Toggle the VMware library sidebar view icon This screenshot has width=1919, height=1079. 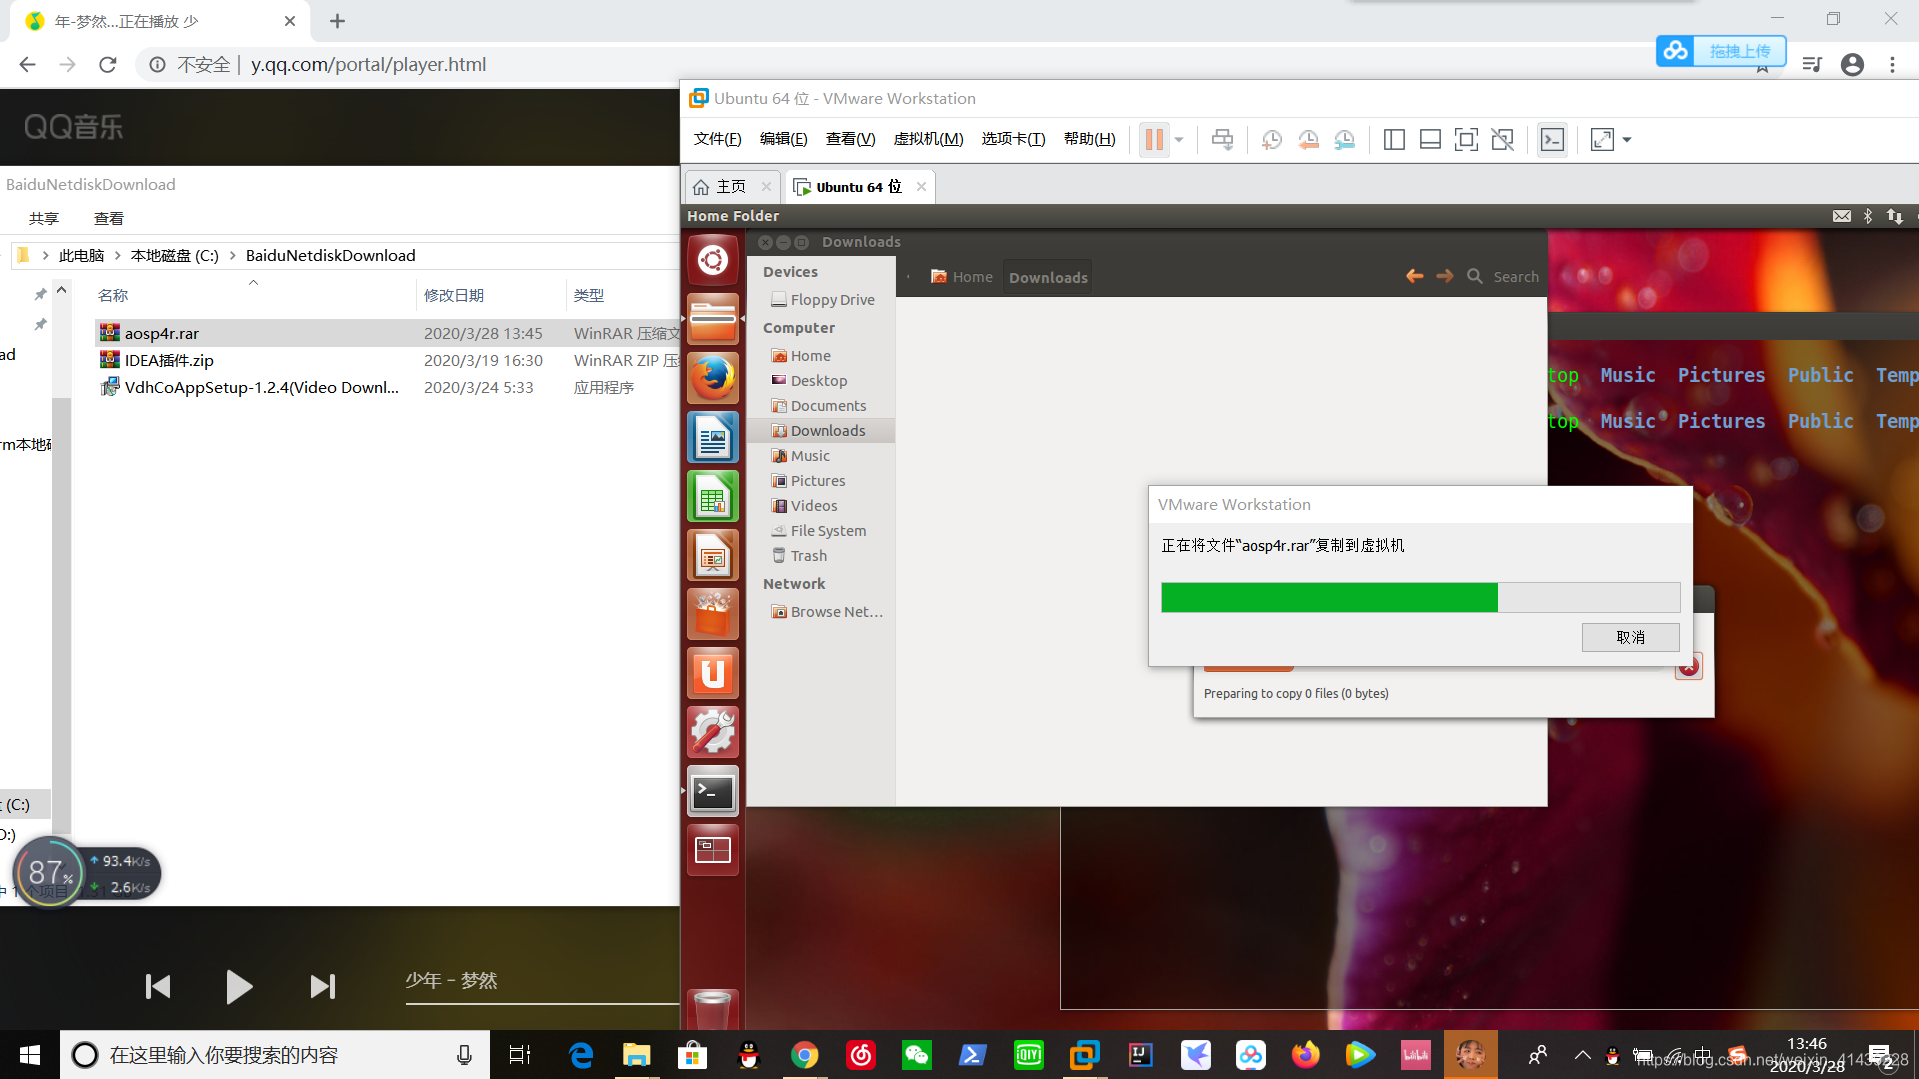[x=1394, y=139]
